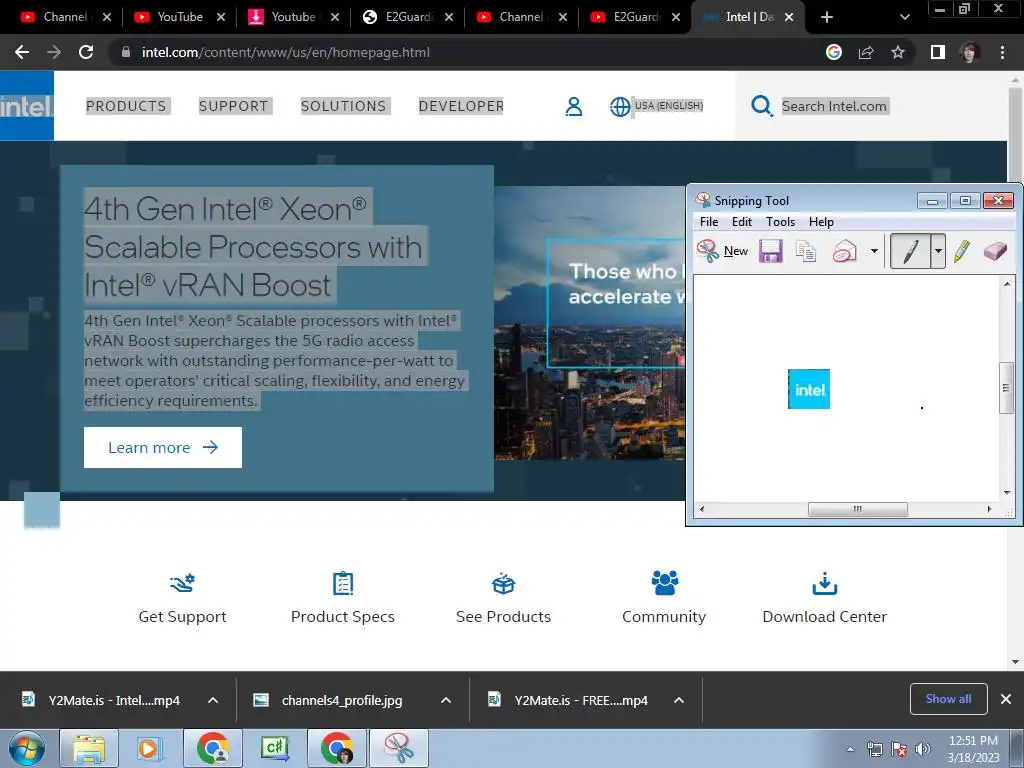Click Snipping Tool vertical scrollbar thumb
This screenshot has height=768, width=1024.
click(1006, 388)
